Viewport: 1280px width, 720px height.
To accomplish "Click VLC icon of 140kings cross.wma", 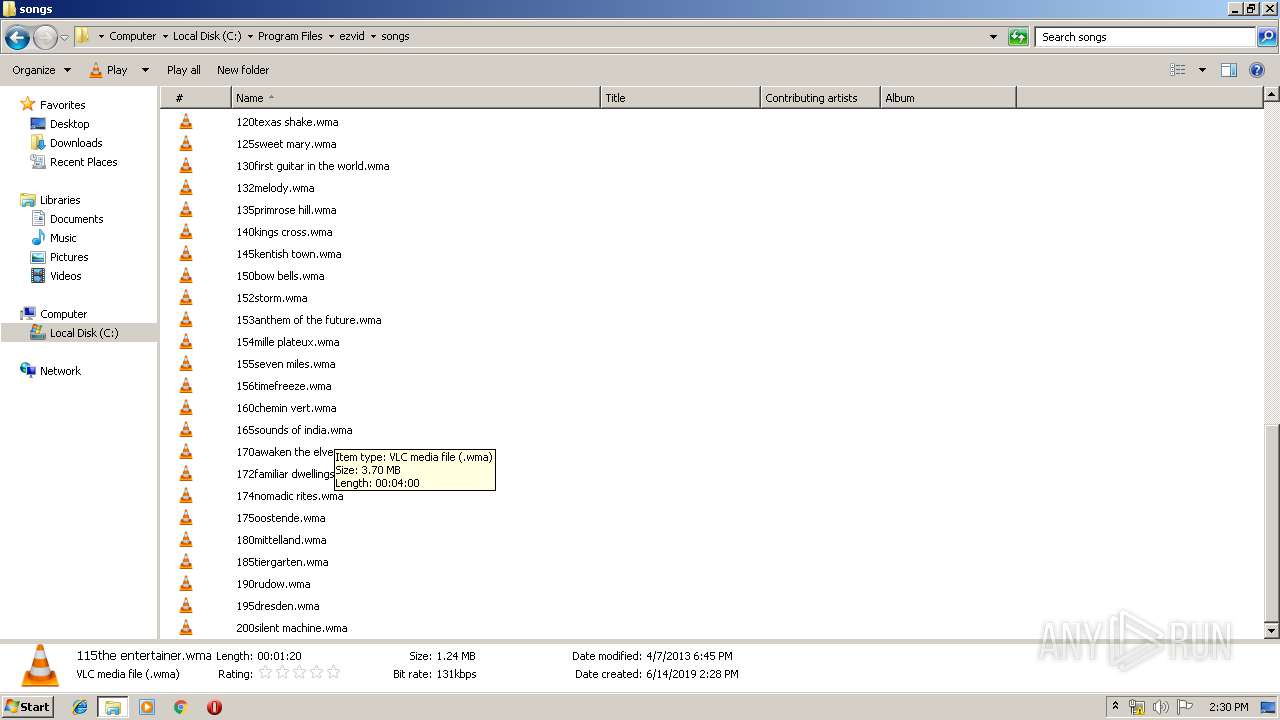I will pyautogui.click(x=185, y=232).
